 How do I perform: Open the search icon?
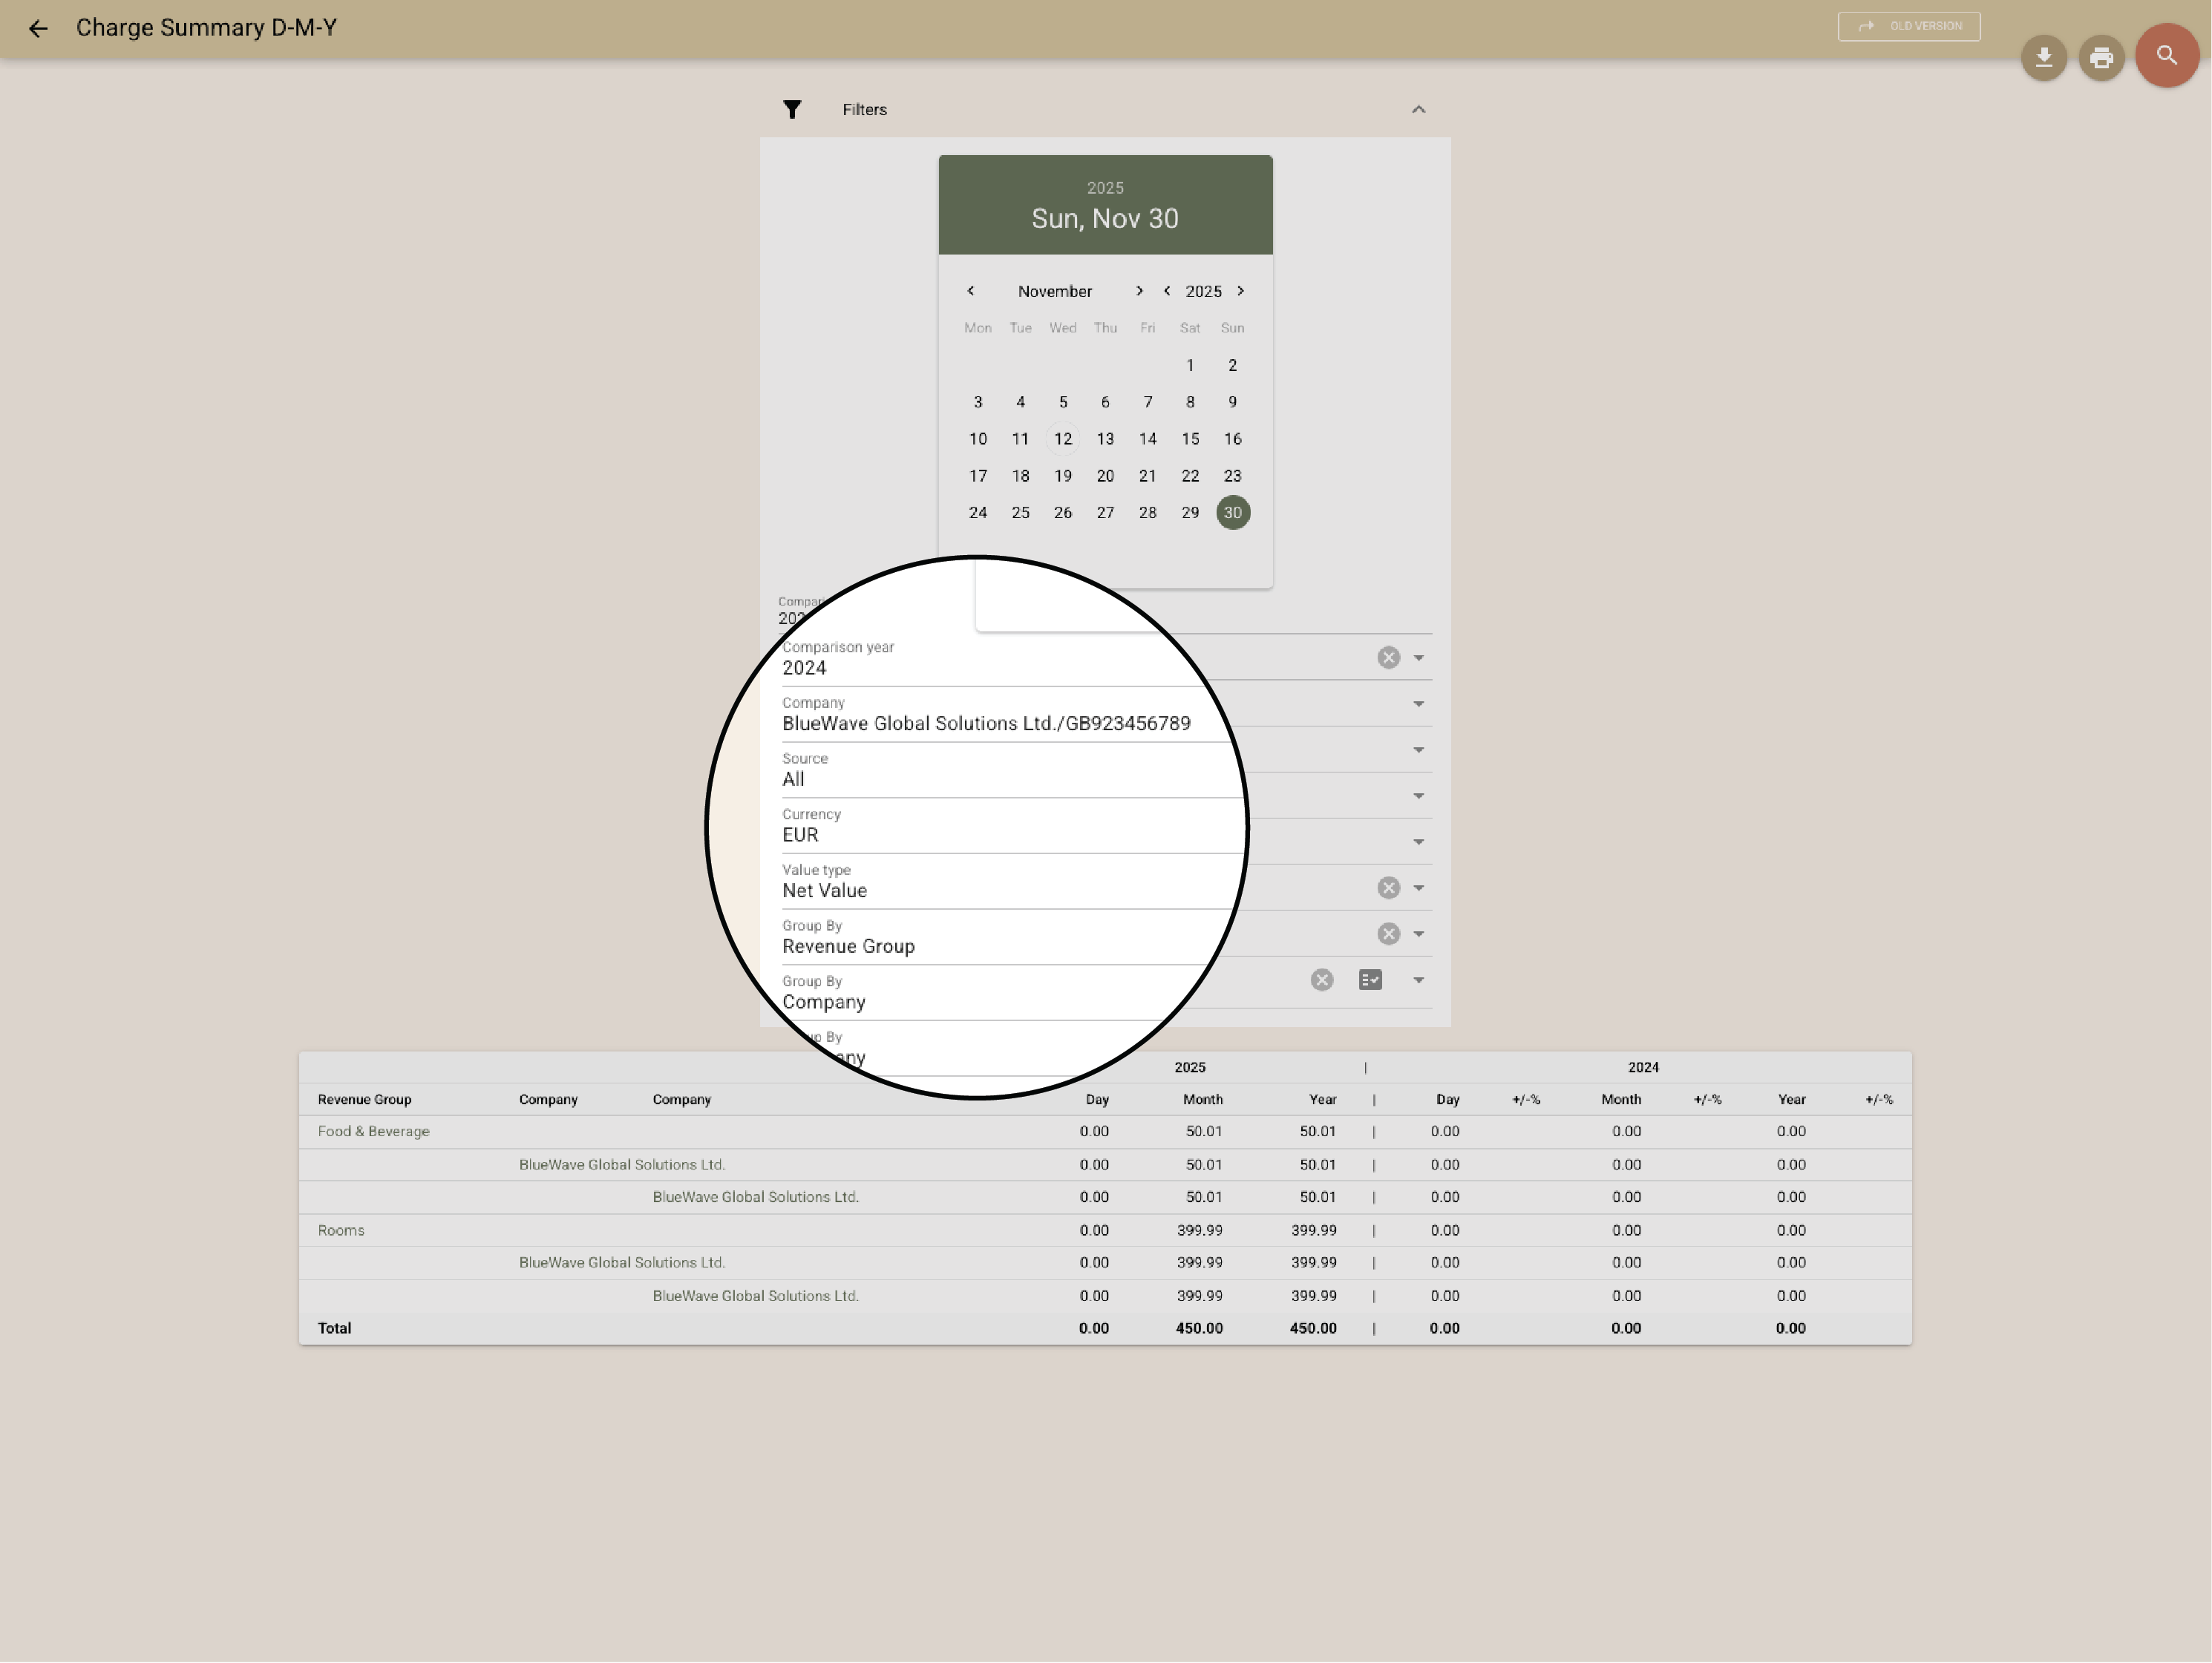[2166, 56]
